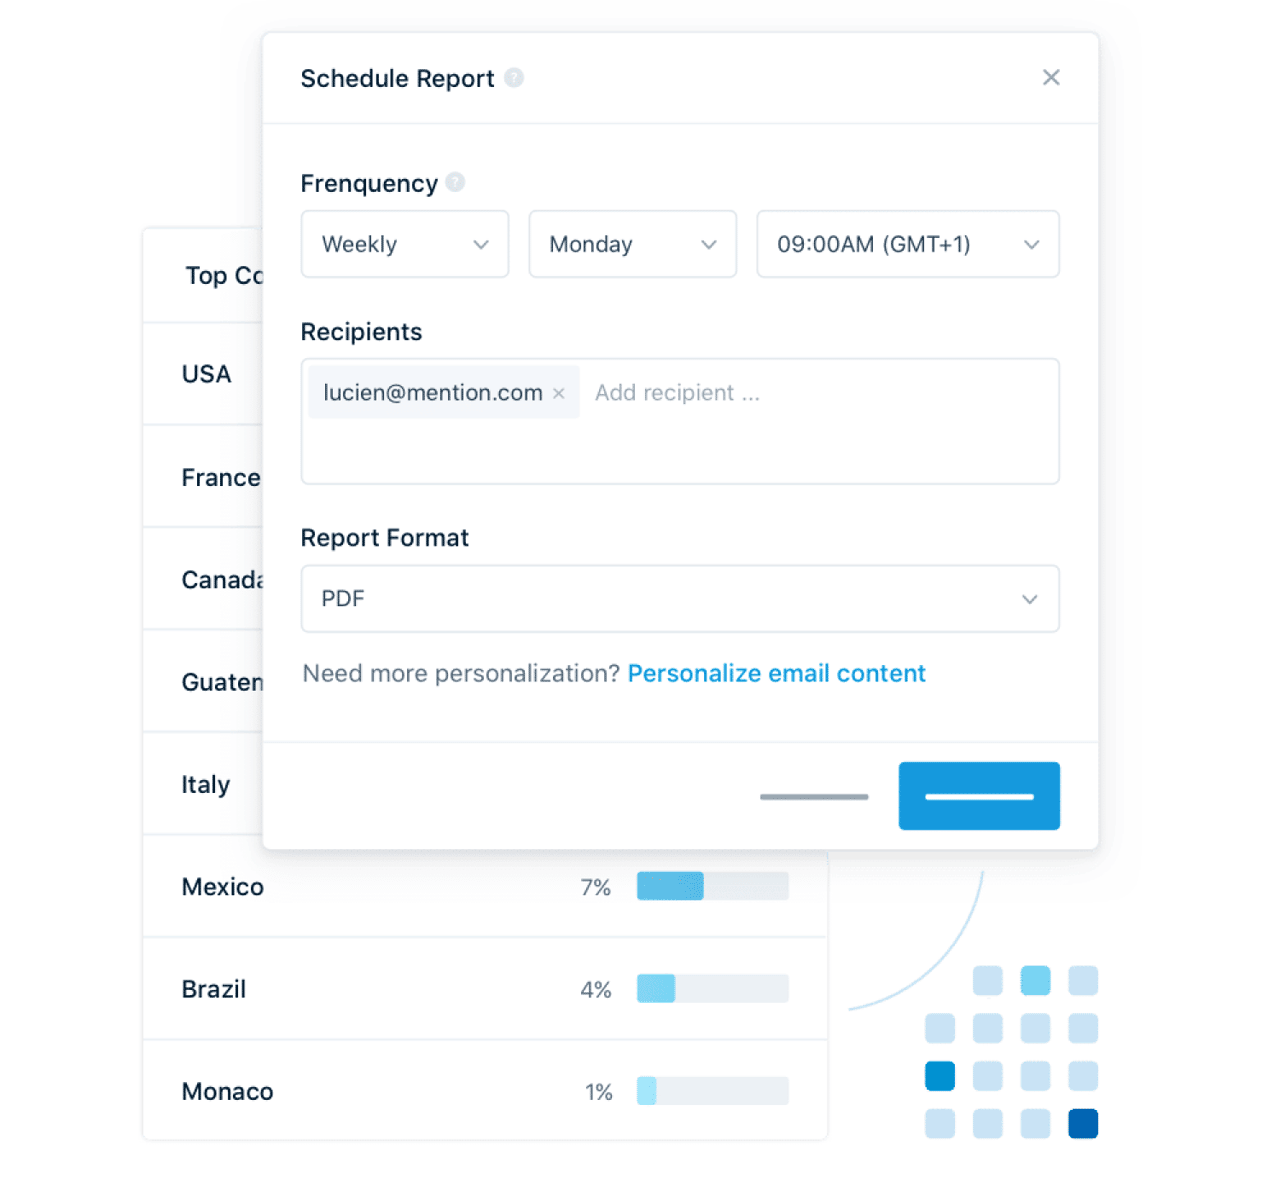
Task: Click the 1% value for Monaco
Action: click(x=599, y=1092)
